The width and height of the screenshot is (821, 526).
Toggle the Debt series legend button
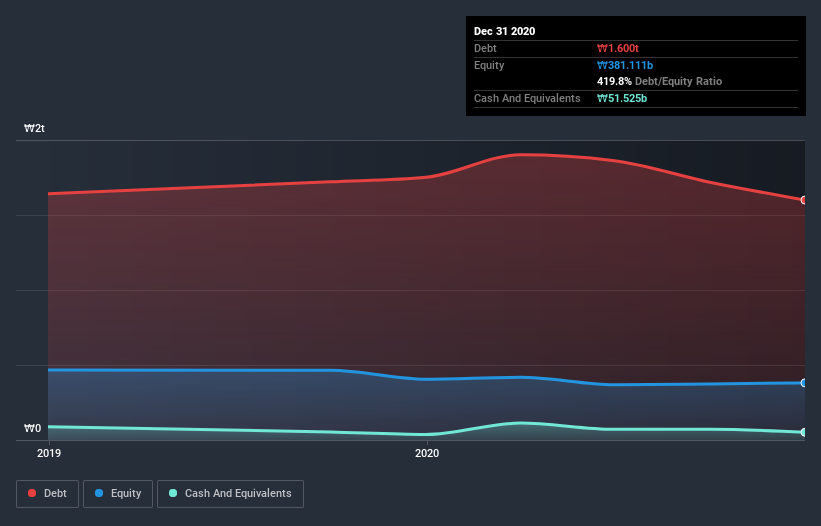(x=47, y=494)
